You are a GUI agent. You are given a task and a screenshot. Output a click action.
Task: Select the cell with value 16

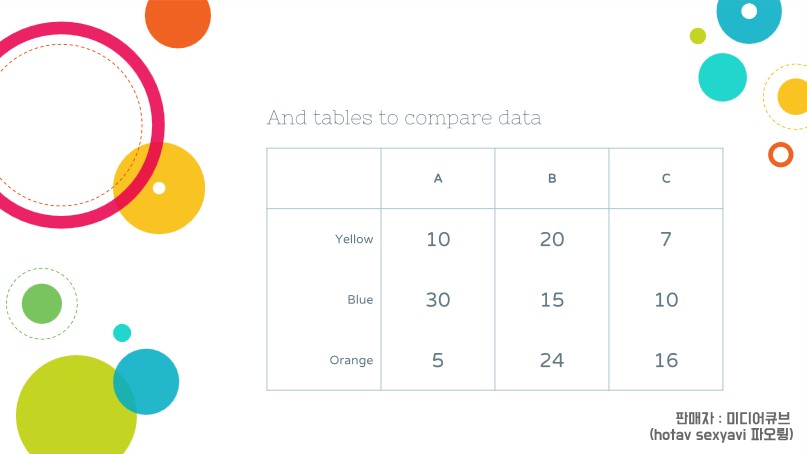(x=666, y=360)
